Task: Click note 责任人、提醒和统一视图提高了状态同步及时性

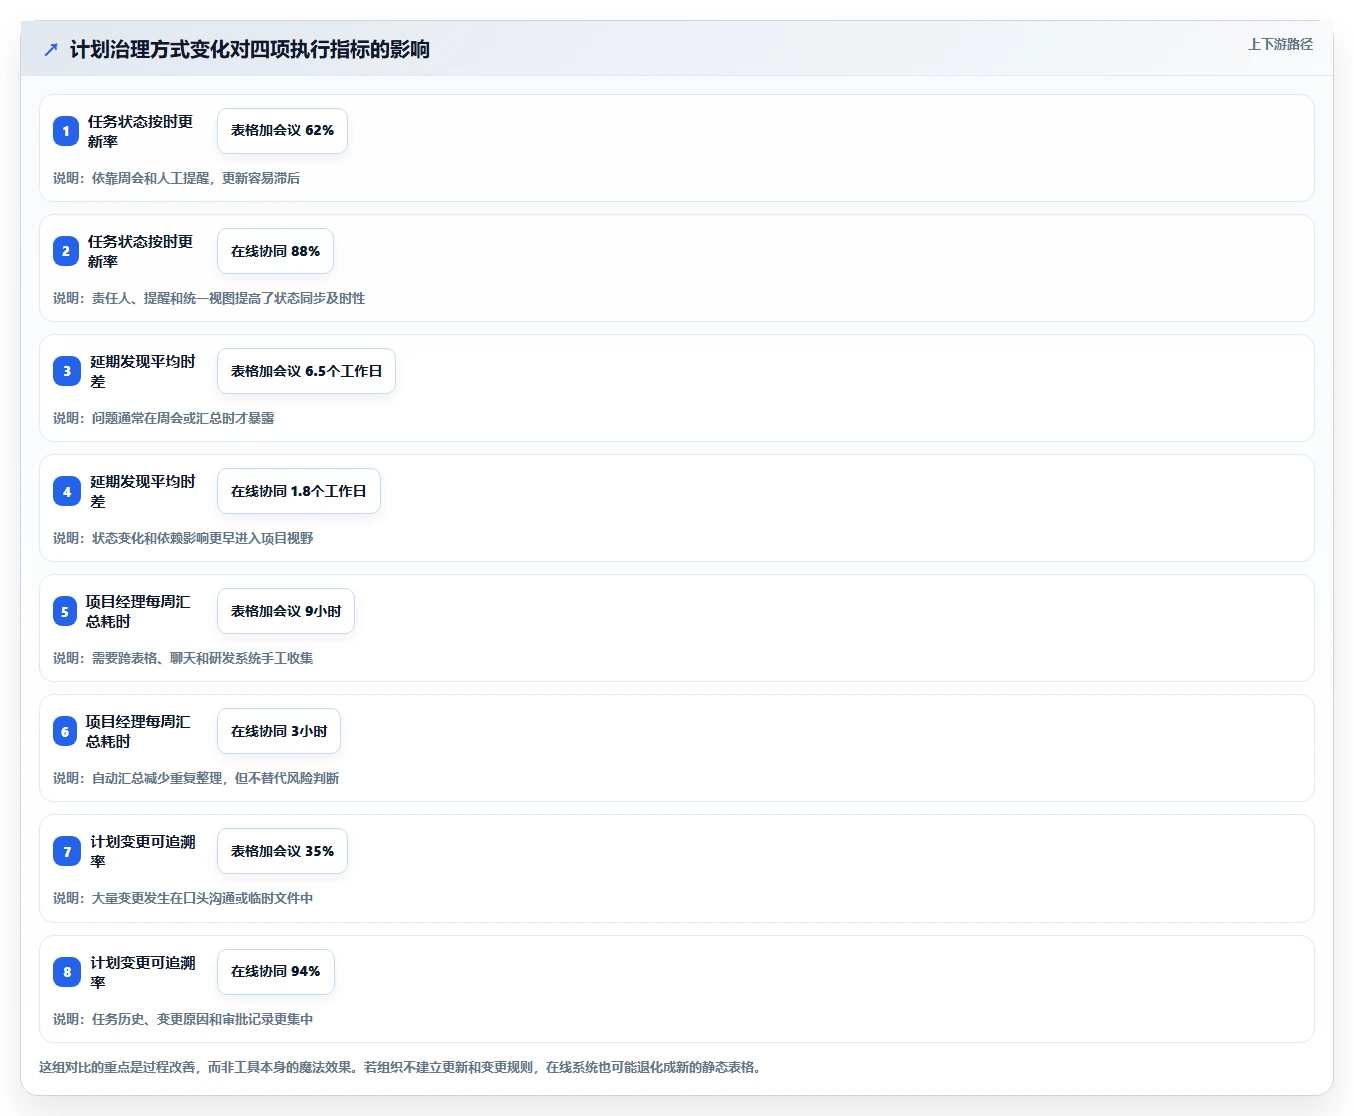Action: pyautogui.click(x=228, y=298)
